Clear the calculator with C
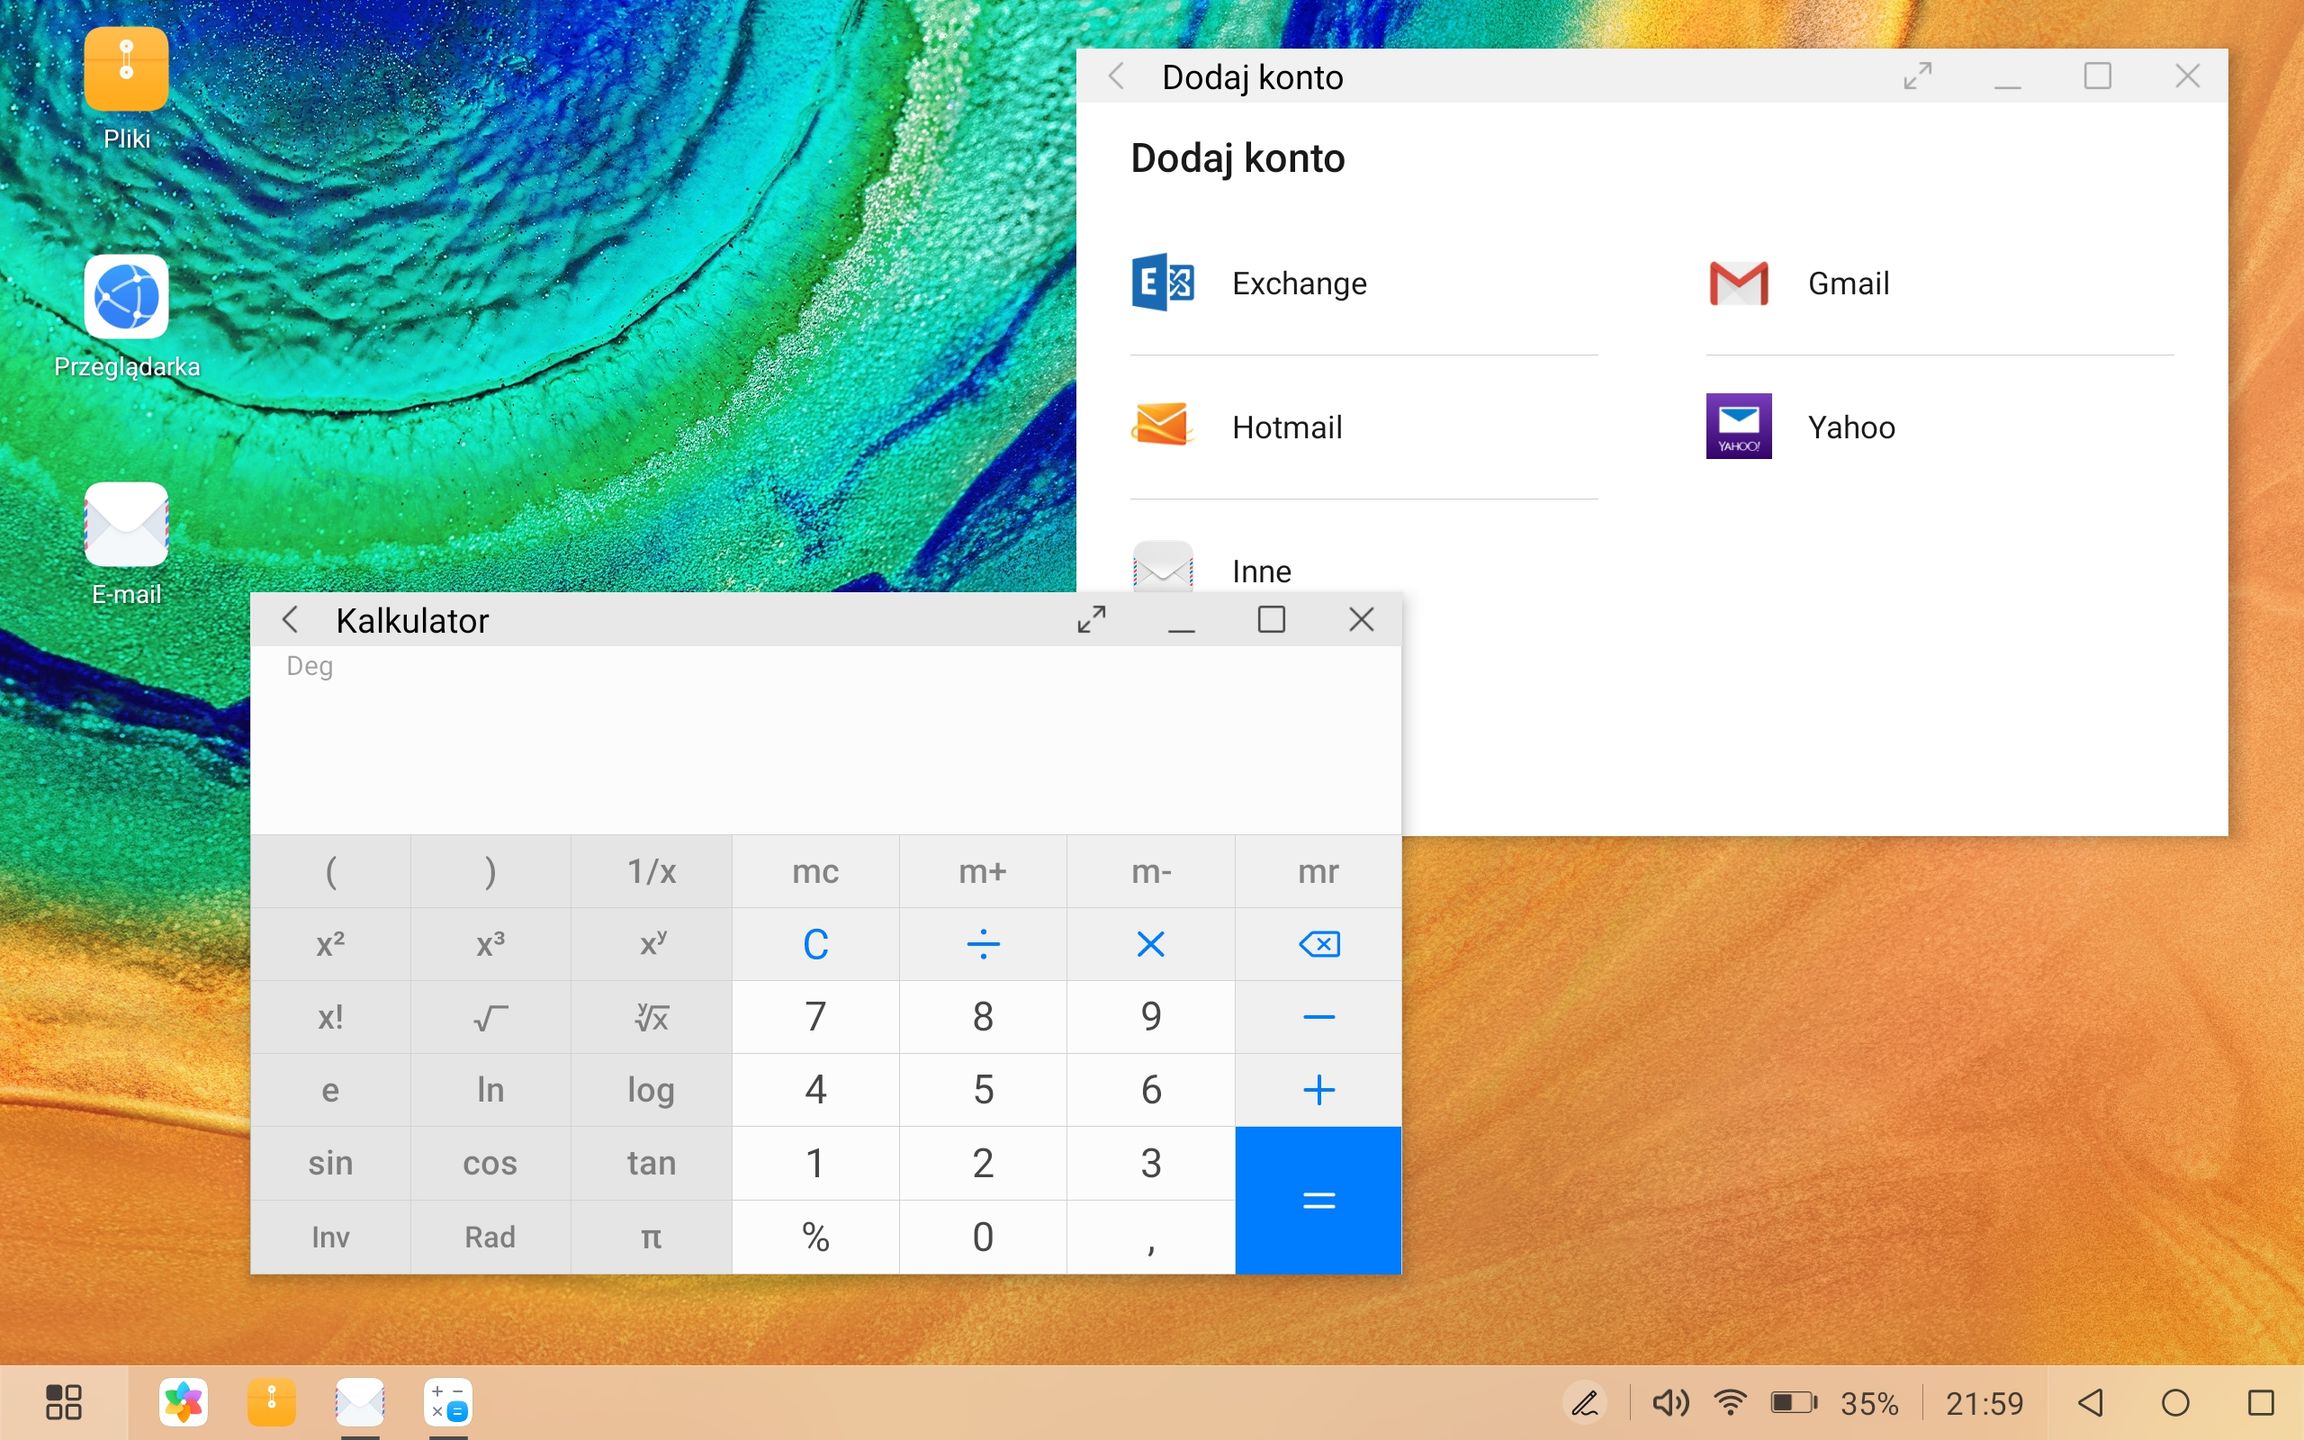This screenshot has height=1440, width=2304. (815, 944)
